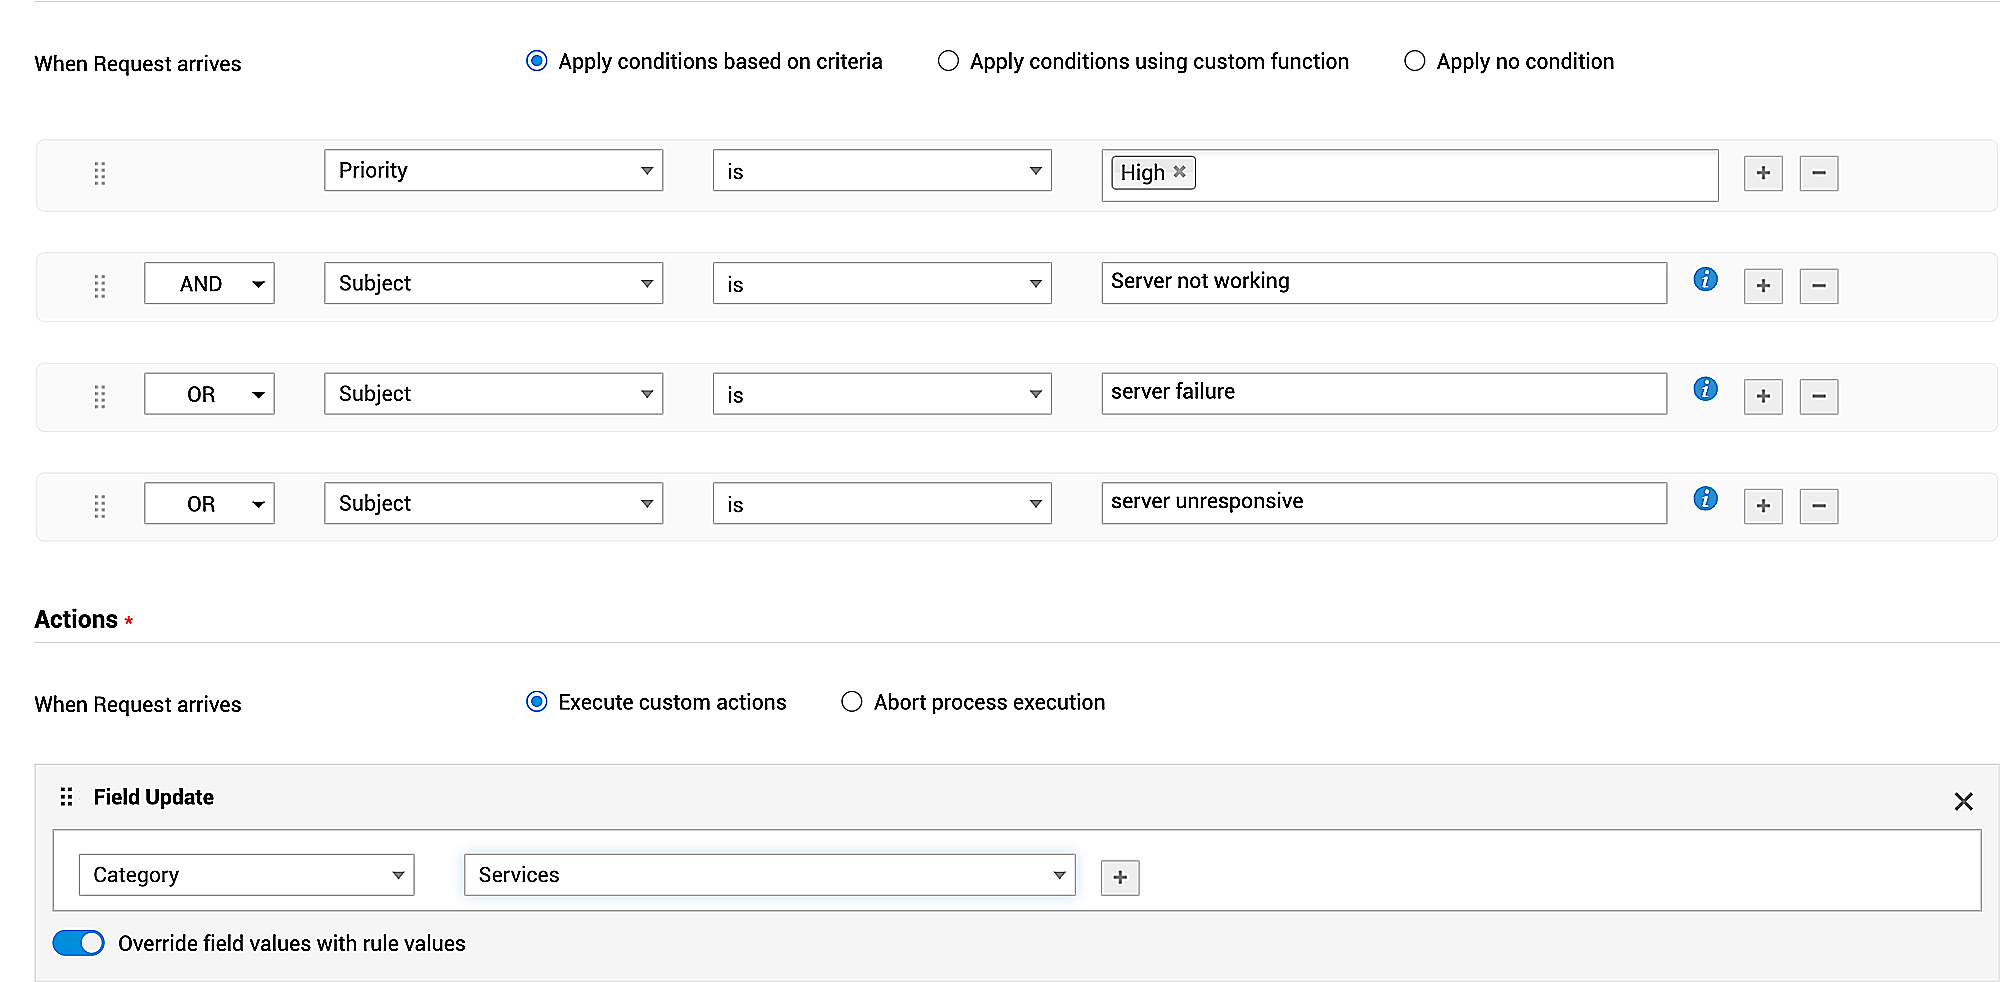The width and height of the screenshot is (2000, 982).
Task: Close the Field Update action panel
Action: [x=1963, y=801]
